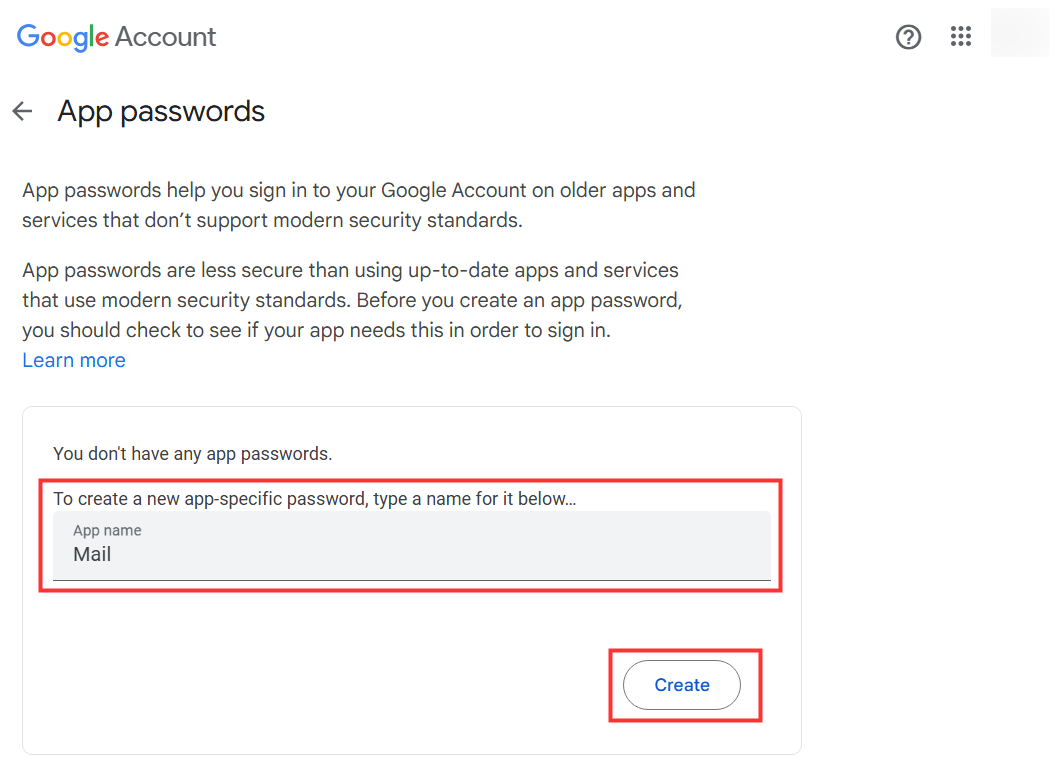Click the Create app password button
1058x775 pixels.
(x=681, y=685)
